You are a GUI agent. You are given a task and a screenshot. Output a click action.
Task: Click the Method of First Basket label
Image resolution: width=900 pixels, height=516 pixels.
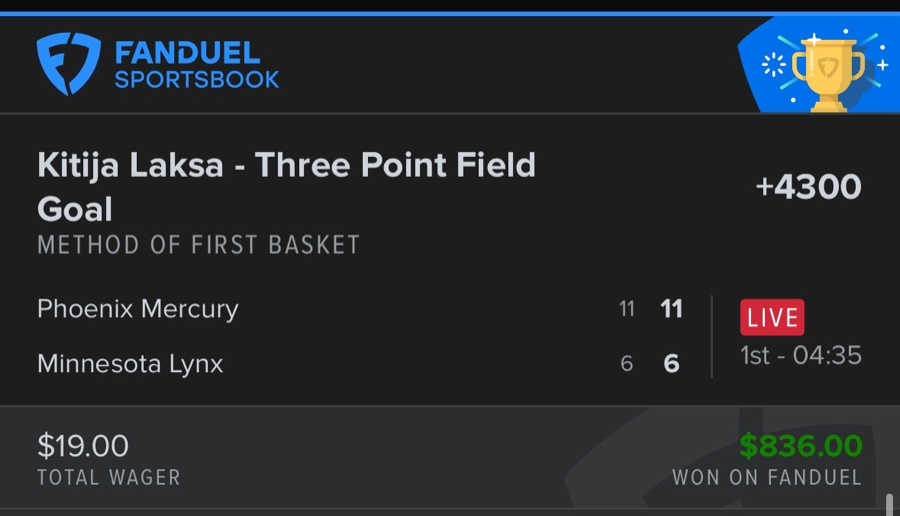click(198, 245)
